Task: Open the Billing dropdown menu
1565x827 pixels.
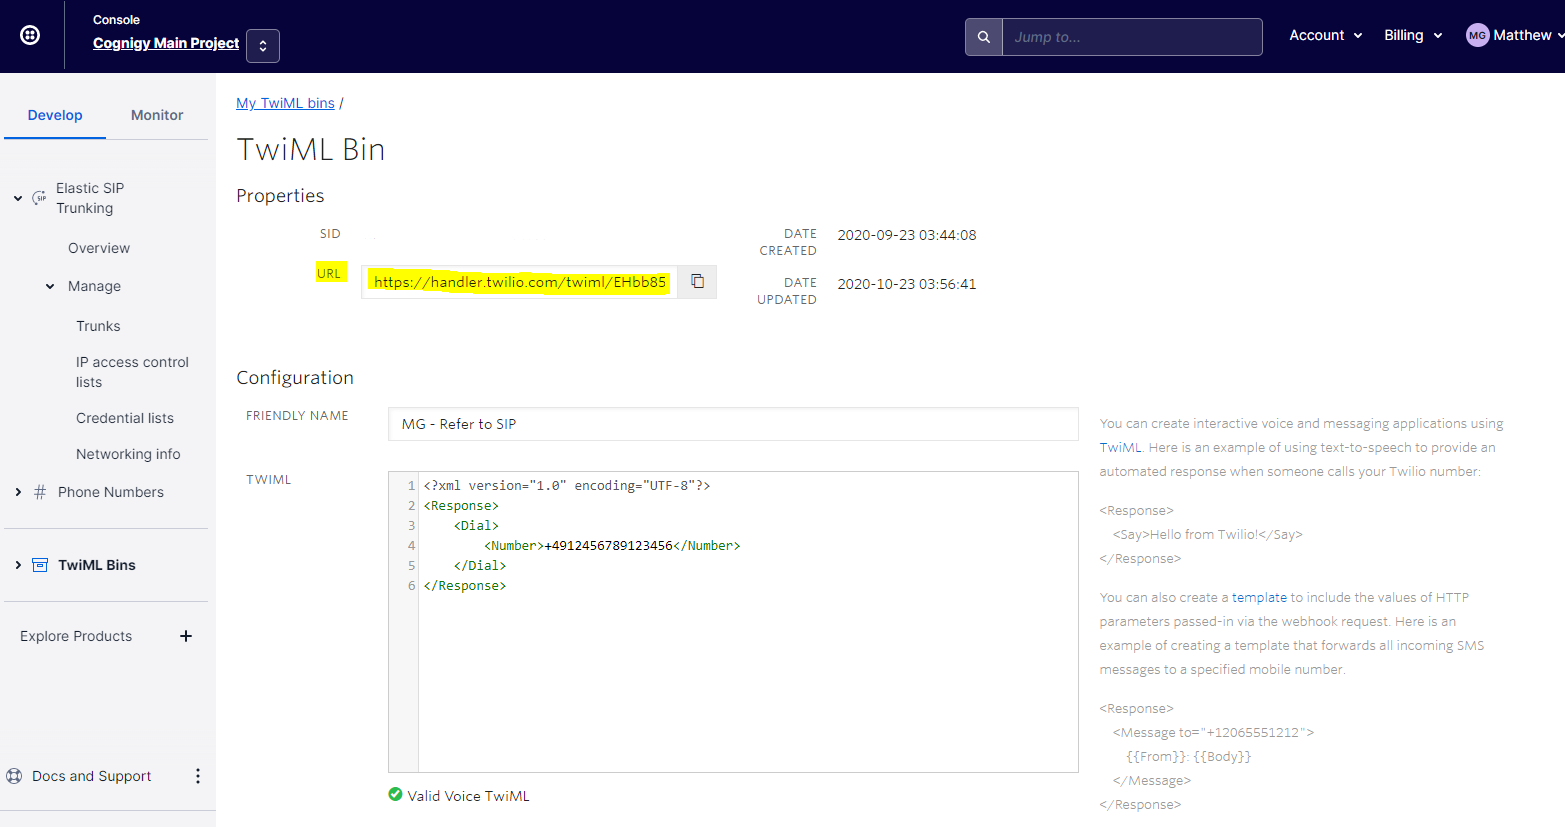Action: tap(1413, 35)
